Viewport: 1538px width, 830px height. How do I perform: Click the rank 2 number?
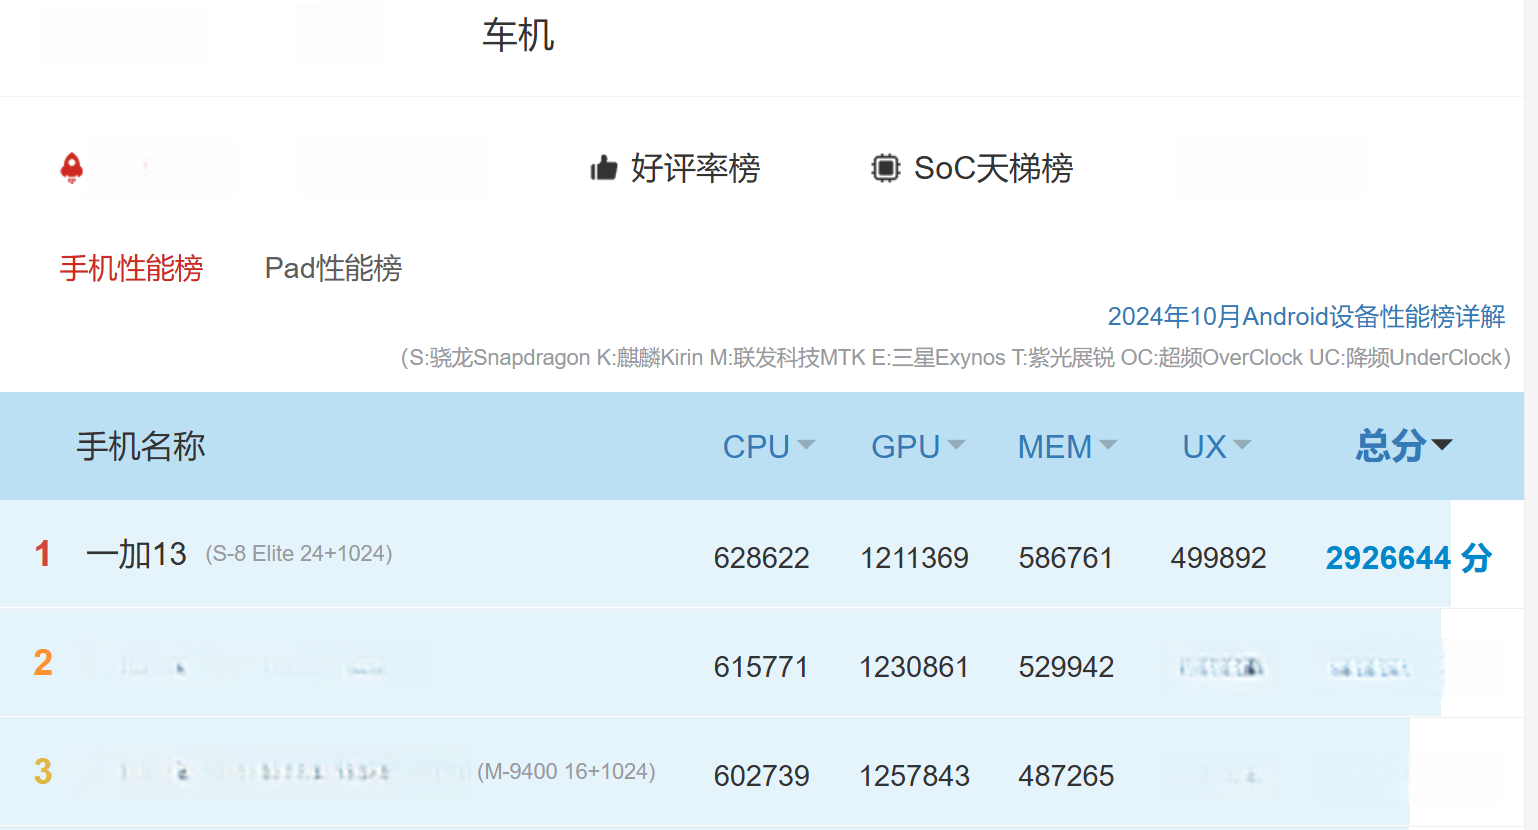43,663
